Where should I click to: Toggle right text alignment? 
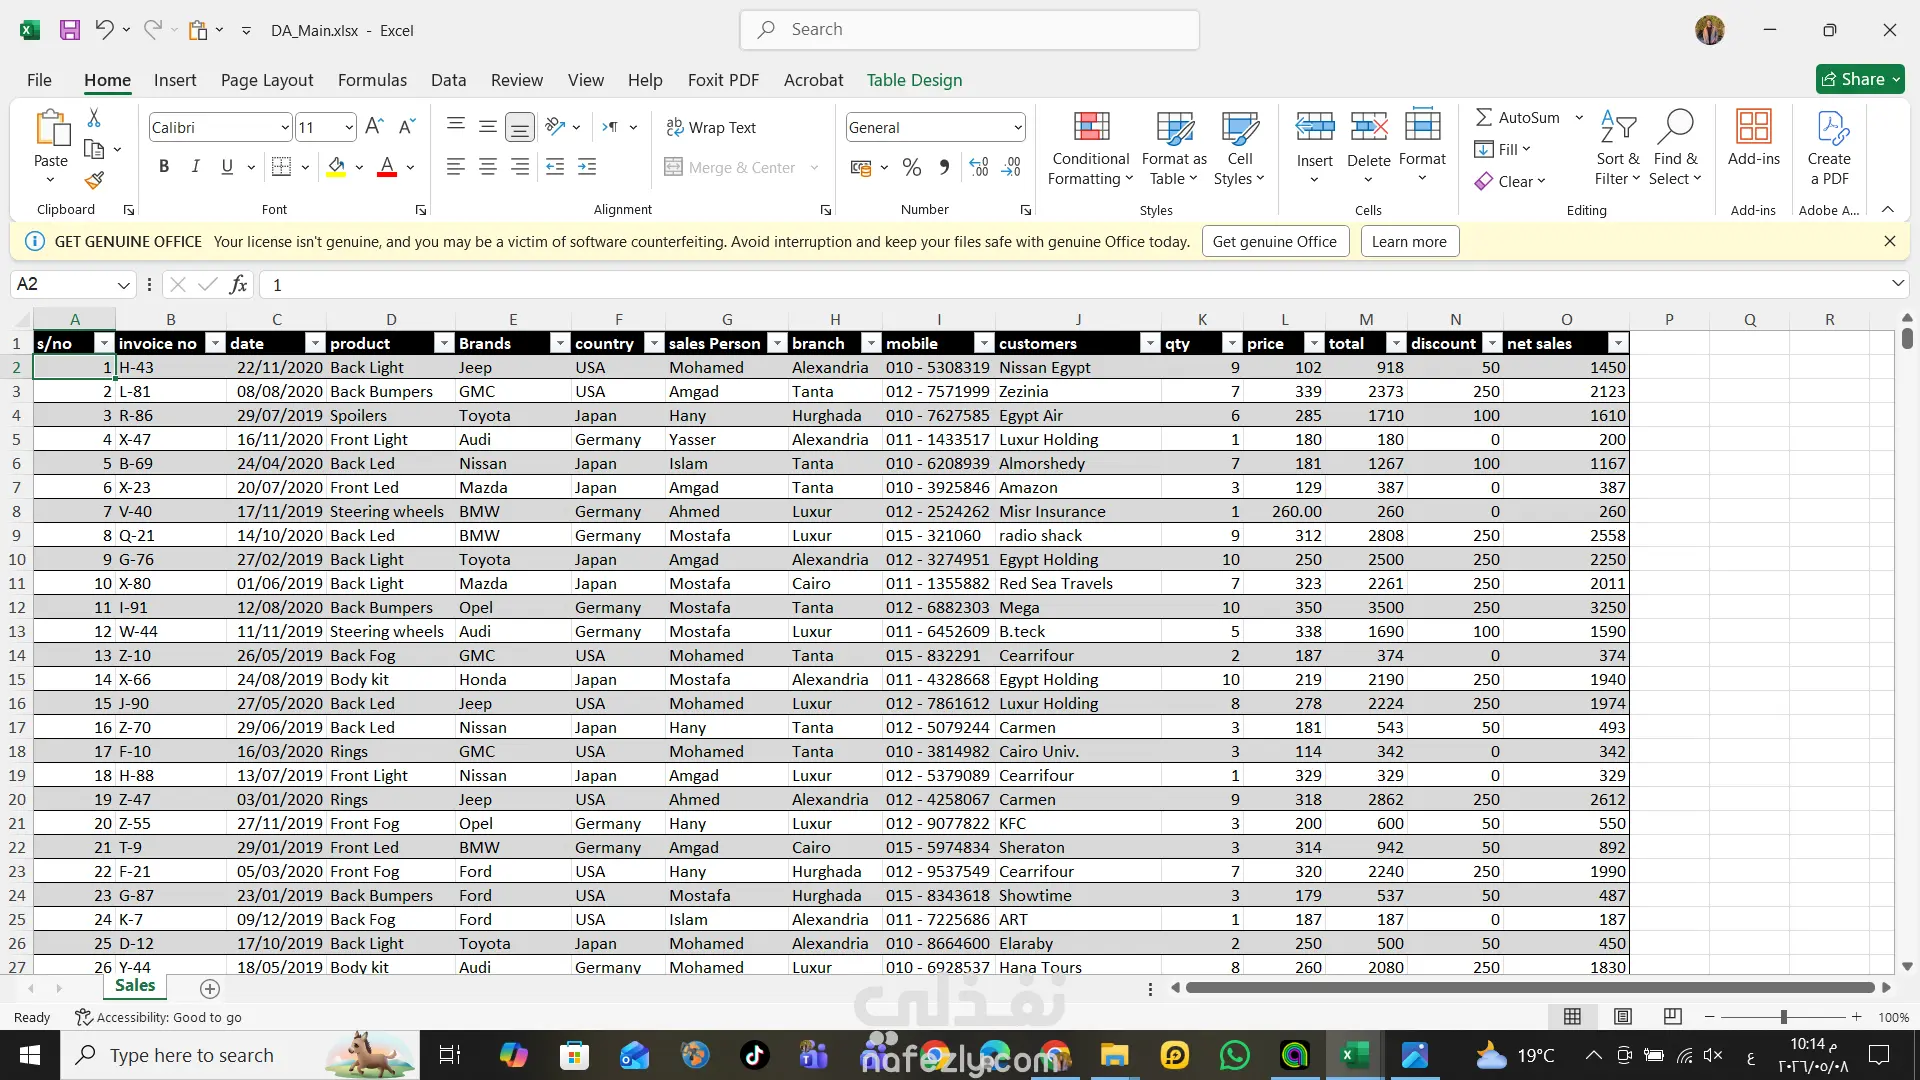point(520,167)
